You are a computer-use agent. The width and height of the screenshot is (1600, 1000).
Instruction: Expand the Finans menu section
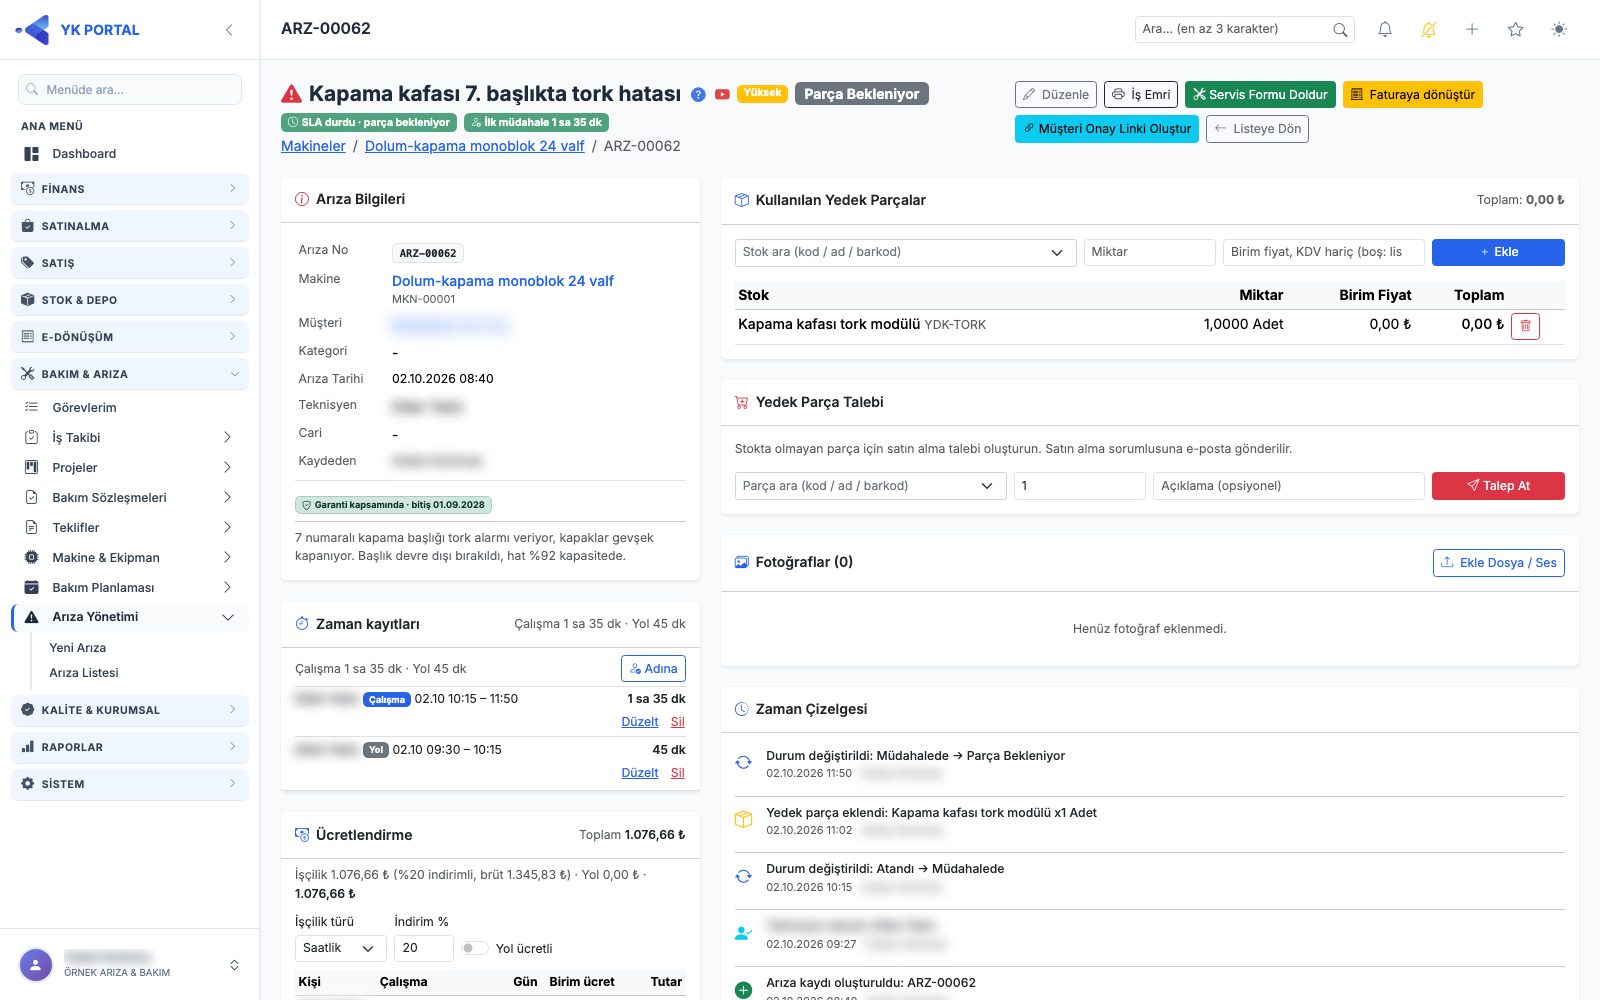click(x=130, y=189)
